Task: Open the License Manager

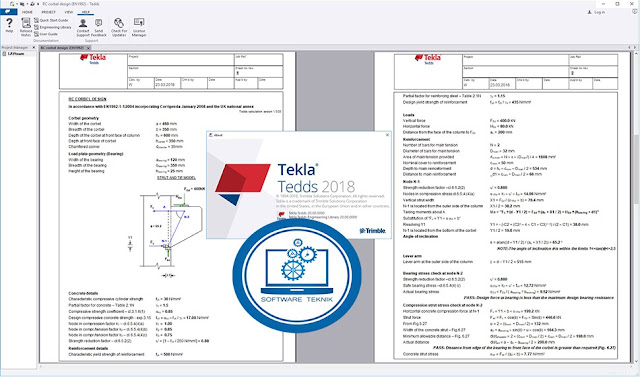Action: click(x=139, y=27)
